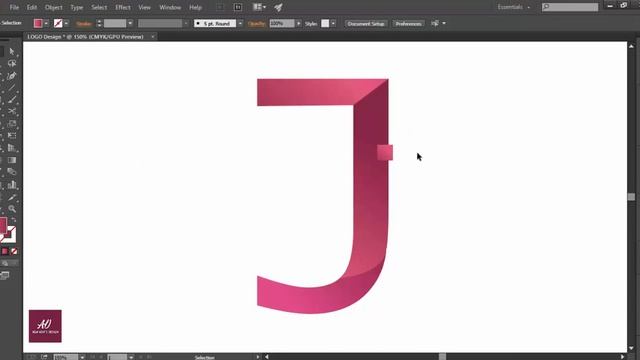640x360 pixels.
Task: Close the LOGO Design document tab
Action: click(153, 37)
